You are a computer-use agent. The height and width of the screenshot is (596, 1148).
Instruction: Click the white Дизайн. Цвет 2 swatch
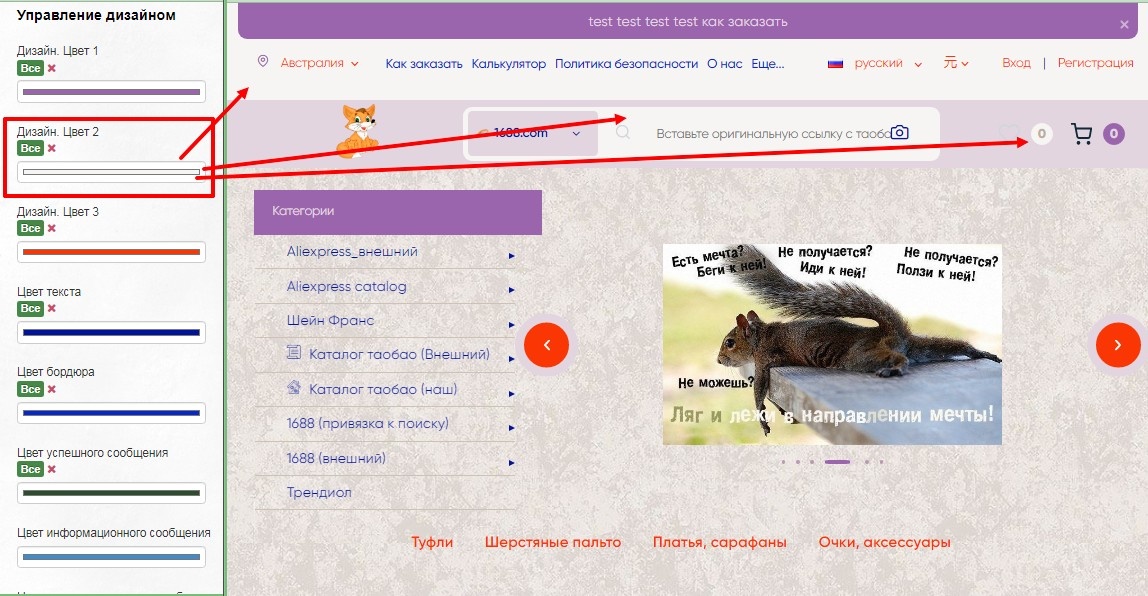pyautogui.click(x=111, y=172)
